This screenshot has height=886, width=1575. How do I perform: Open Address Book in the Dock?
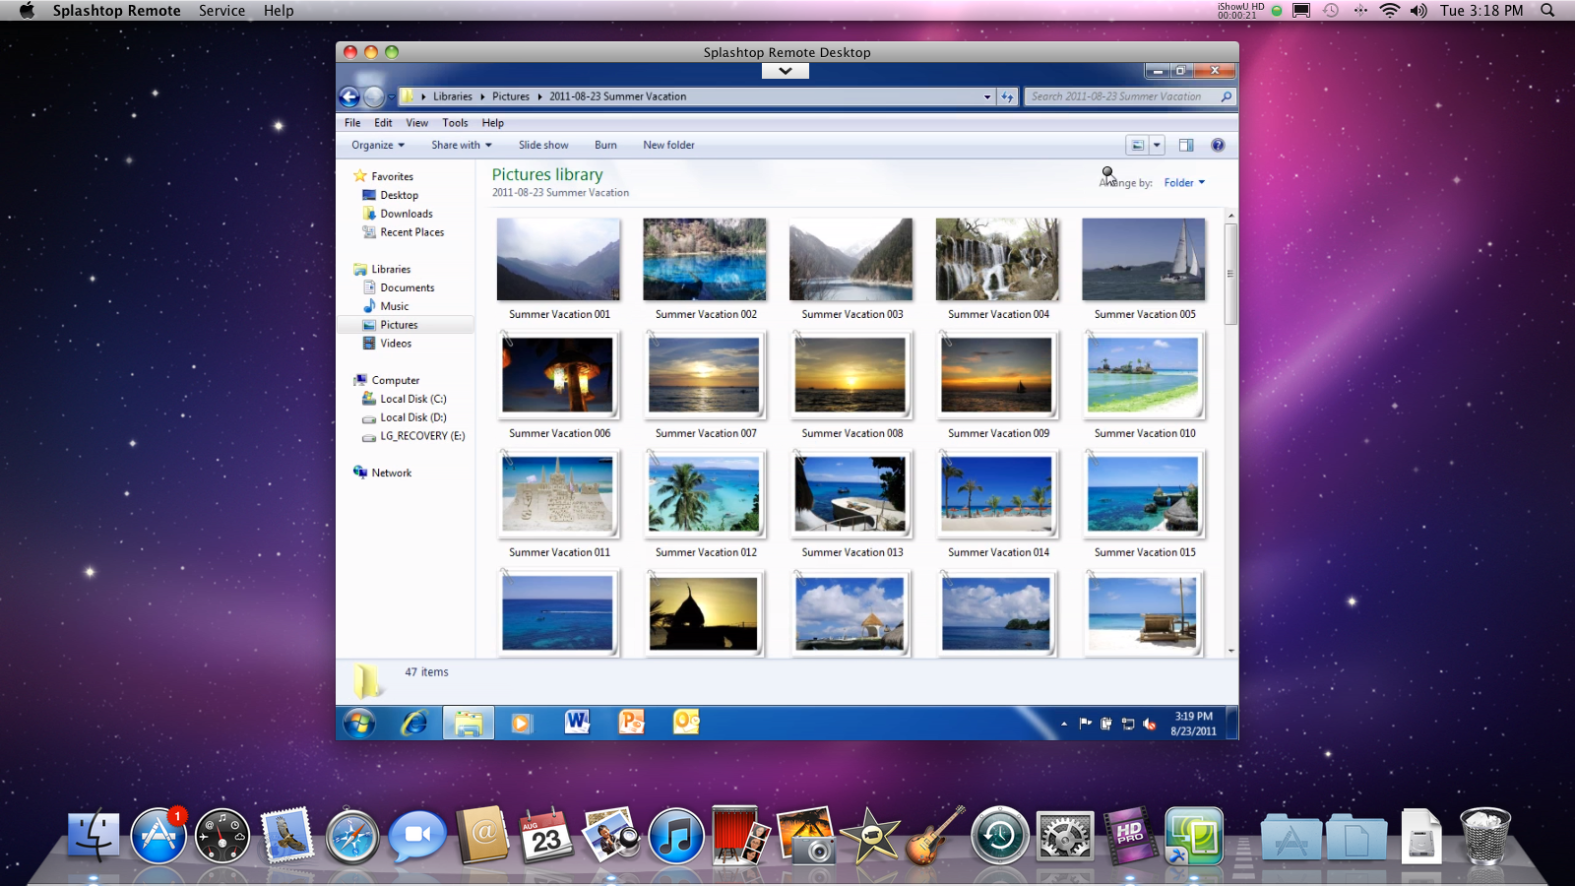pyautogui.click(x=482, y=836)
